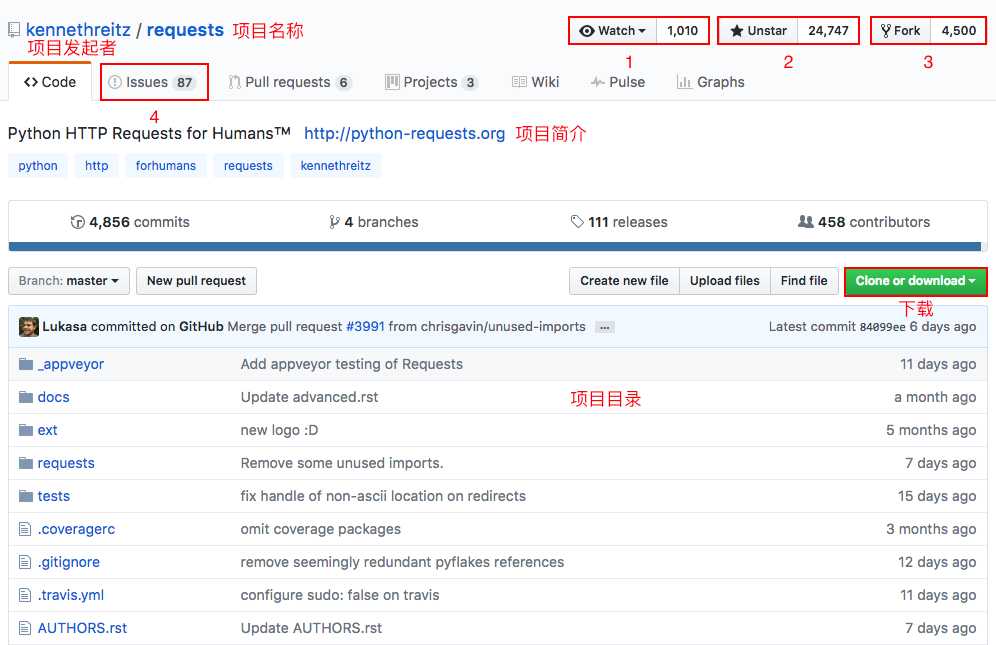Open the Graphs tab

pos(710,82)
